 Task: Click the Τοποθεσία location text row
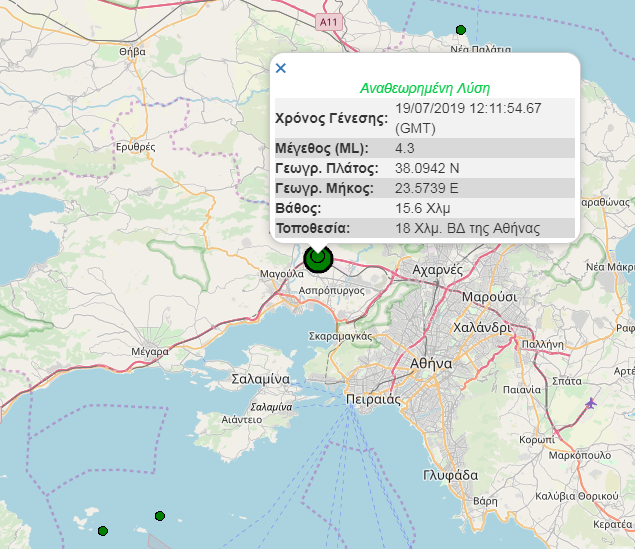[425, 228]
